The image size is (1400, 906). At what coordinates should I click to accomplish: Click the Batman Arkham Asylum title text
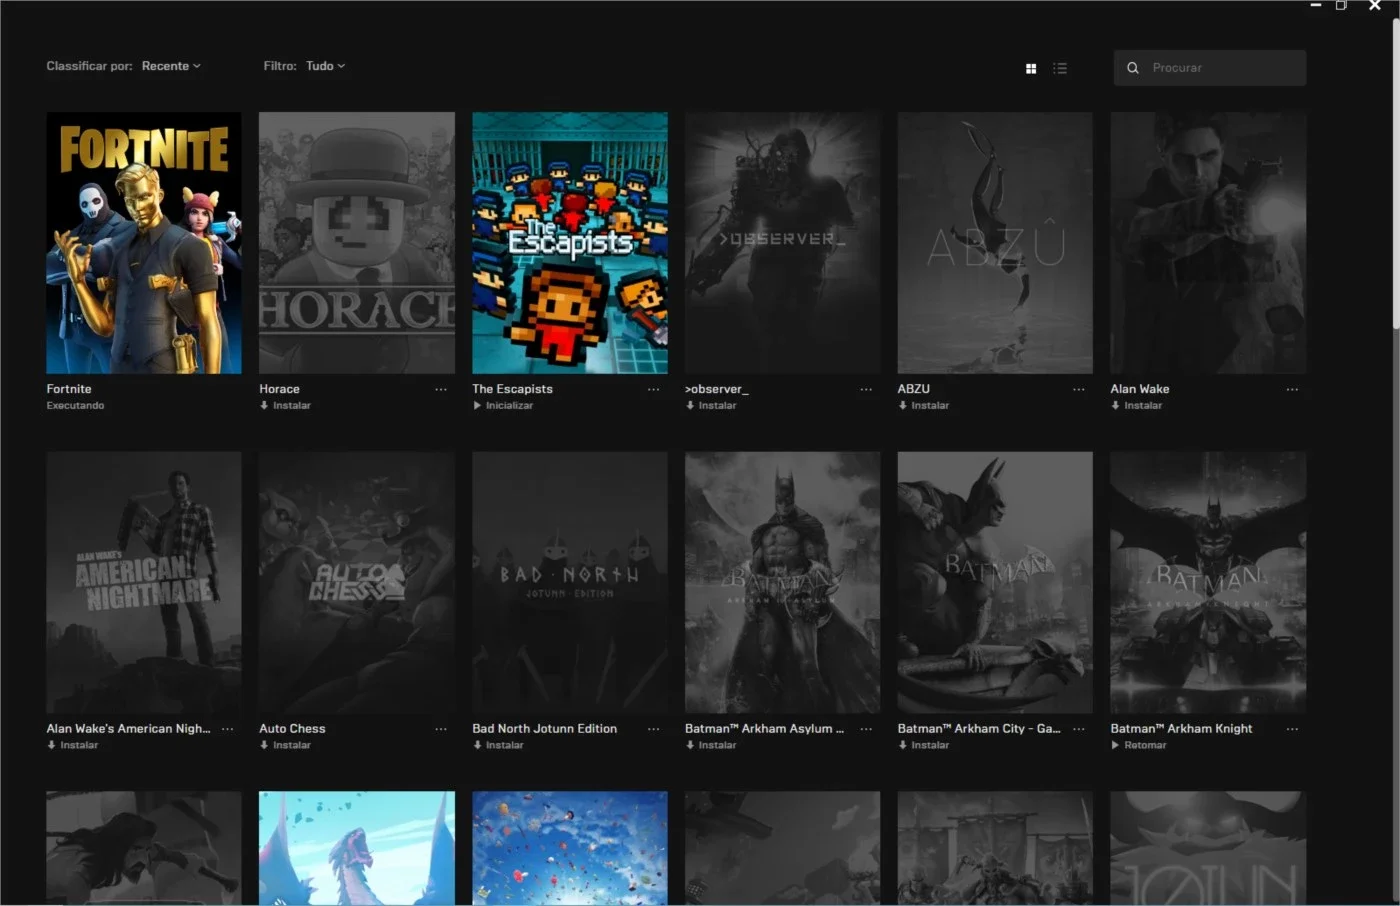(765, 729)
